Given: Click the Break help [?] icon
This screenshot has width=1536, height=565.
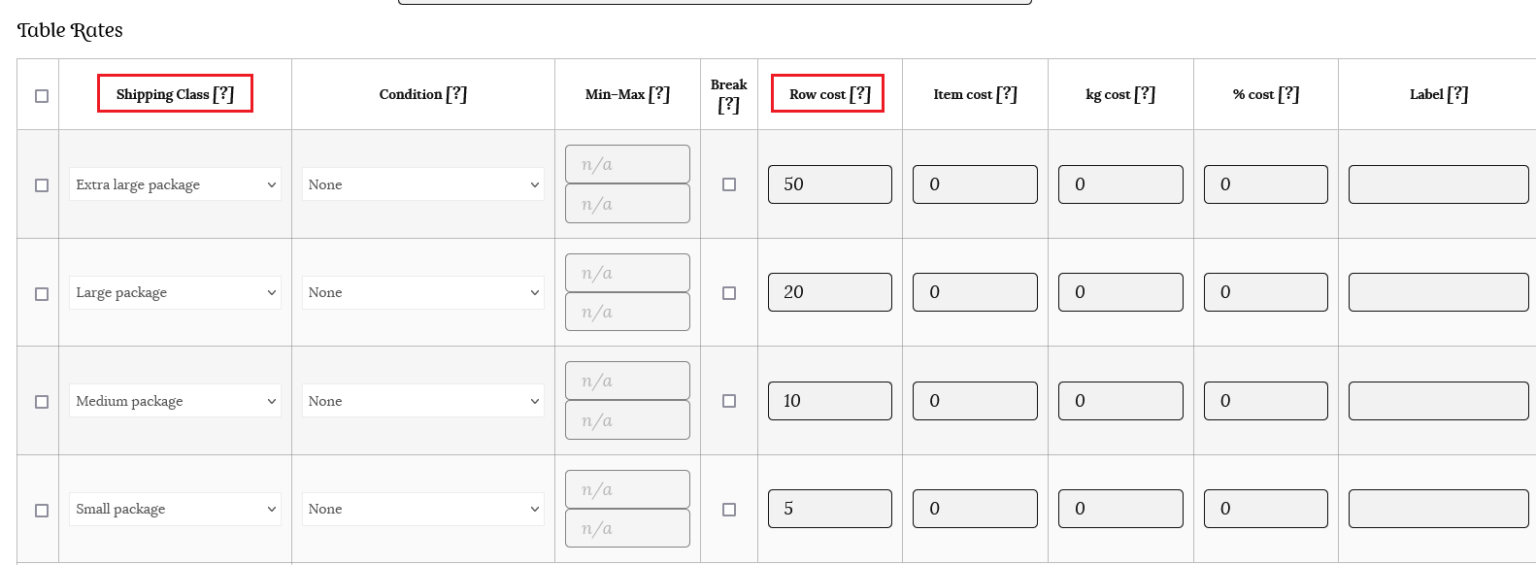Looking at the screenshot, I should [729, 105].
